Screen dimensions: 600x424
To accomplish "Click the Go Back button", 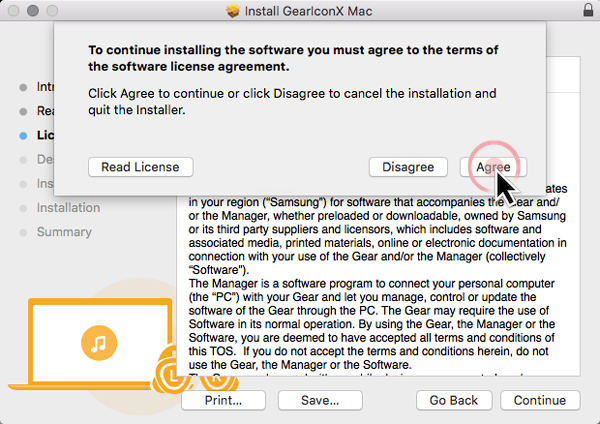I will tap(454, 400).
